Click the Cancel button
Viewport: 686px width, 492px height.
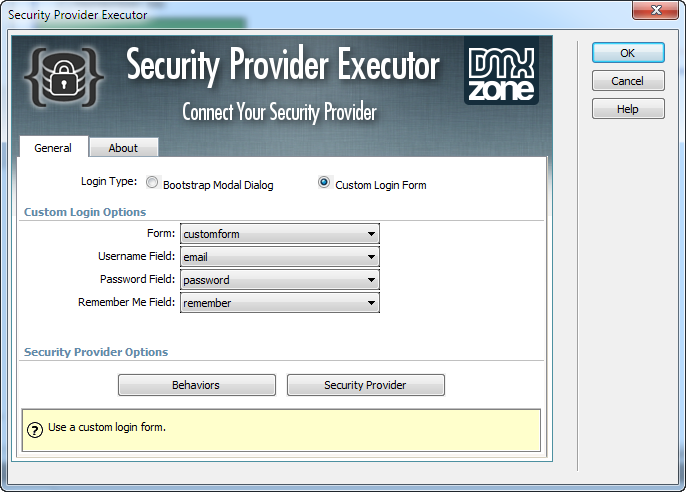[x=628, y=81]
